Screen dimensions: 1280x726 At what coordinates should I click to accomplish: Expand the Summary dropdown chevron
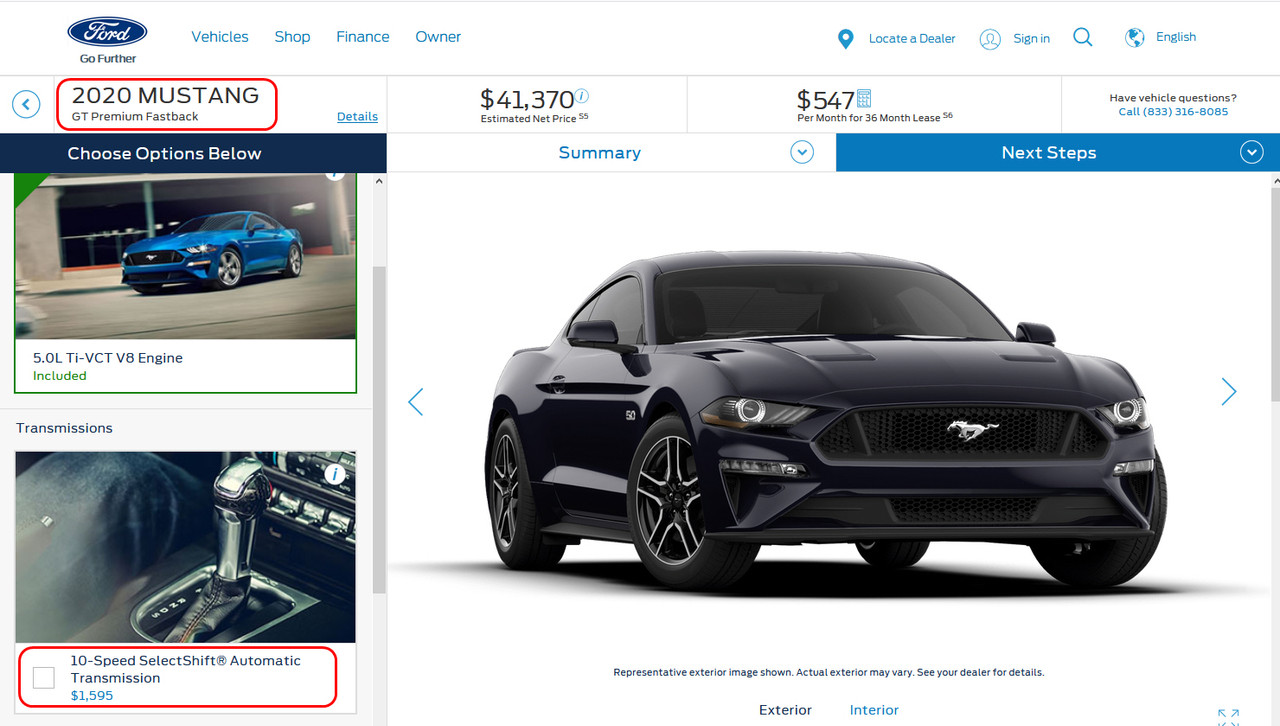[802, 153]
